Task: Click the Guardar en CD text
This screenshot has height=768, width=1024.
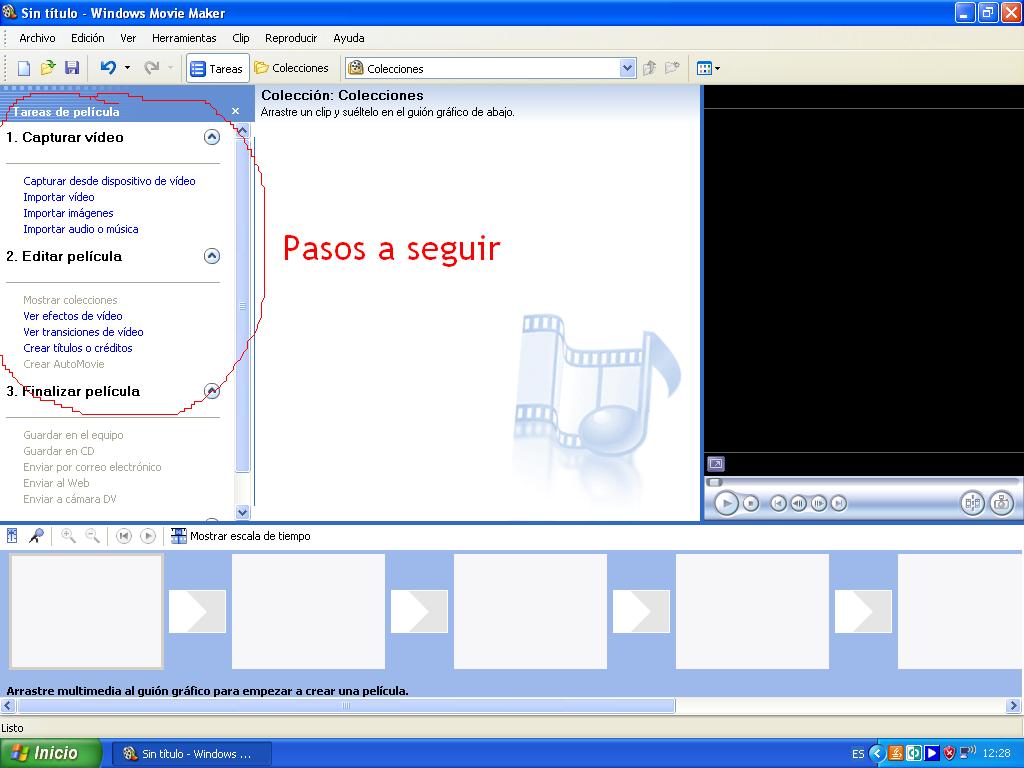Action: click(59, 451)
